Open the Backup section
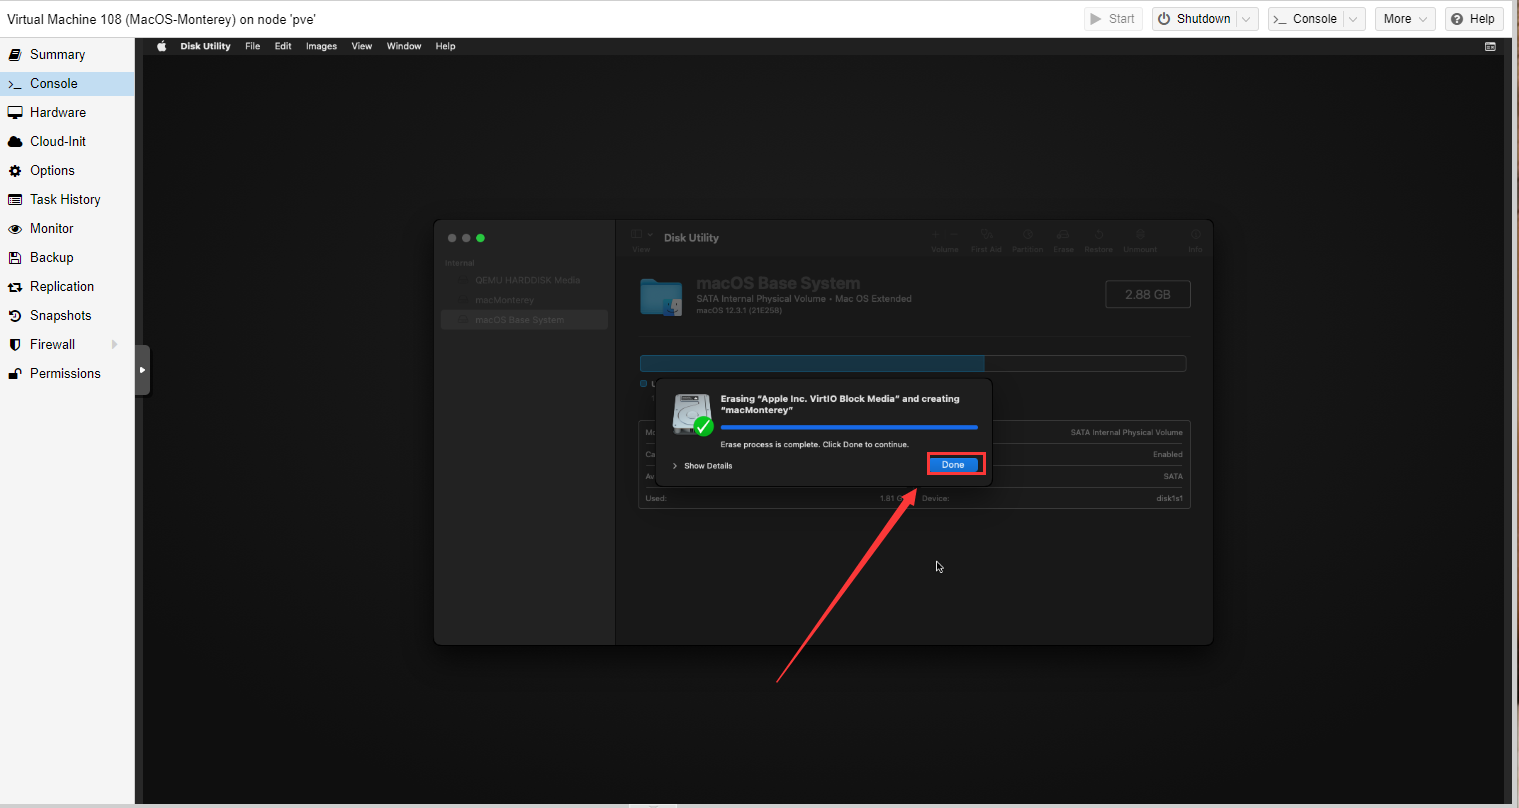Viewport: 1519px width, 808px height. click(x=51, y=258)
